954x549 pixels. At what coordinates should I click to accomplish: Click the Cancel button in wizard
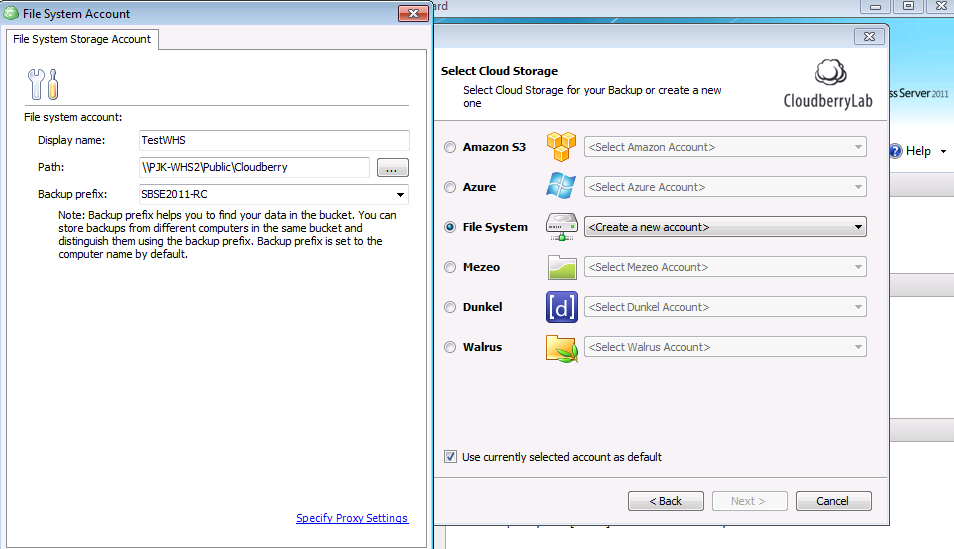coord(834,501)
